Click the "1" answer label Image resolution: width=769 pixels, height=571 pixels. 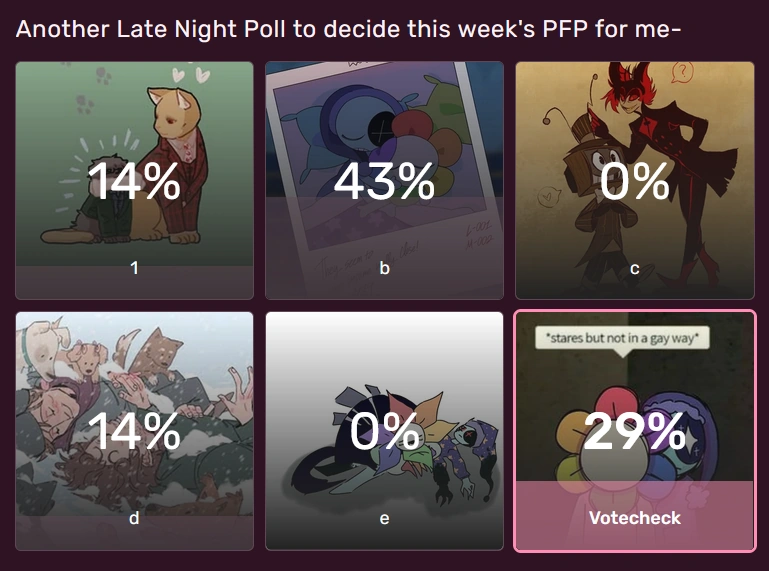(134, 267)
